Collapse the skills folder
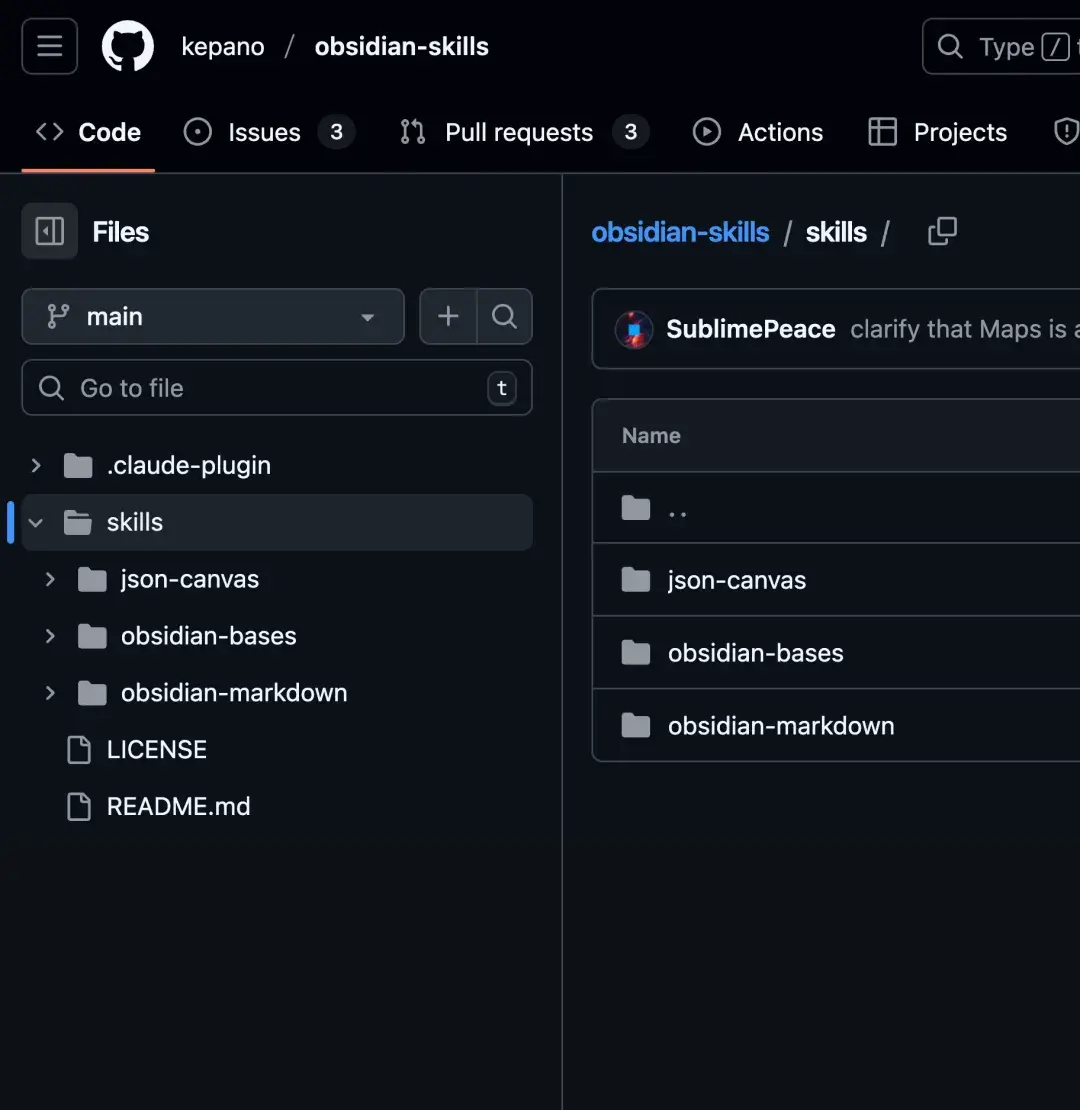 [x=35, y=522]
